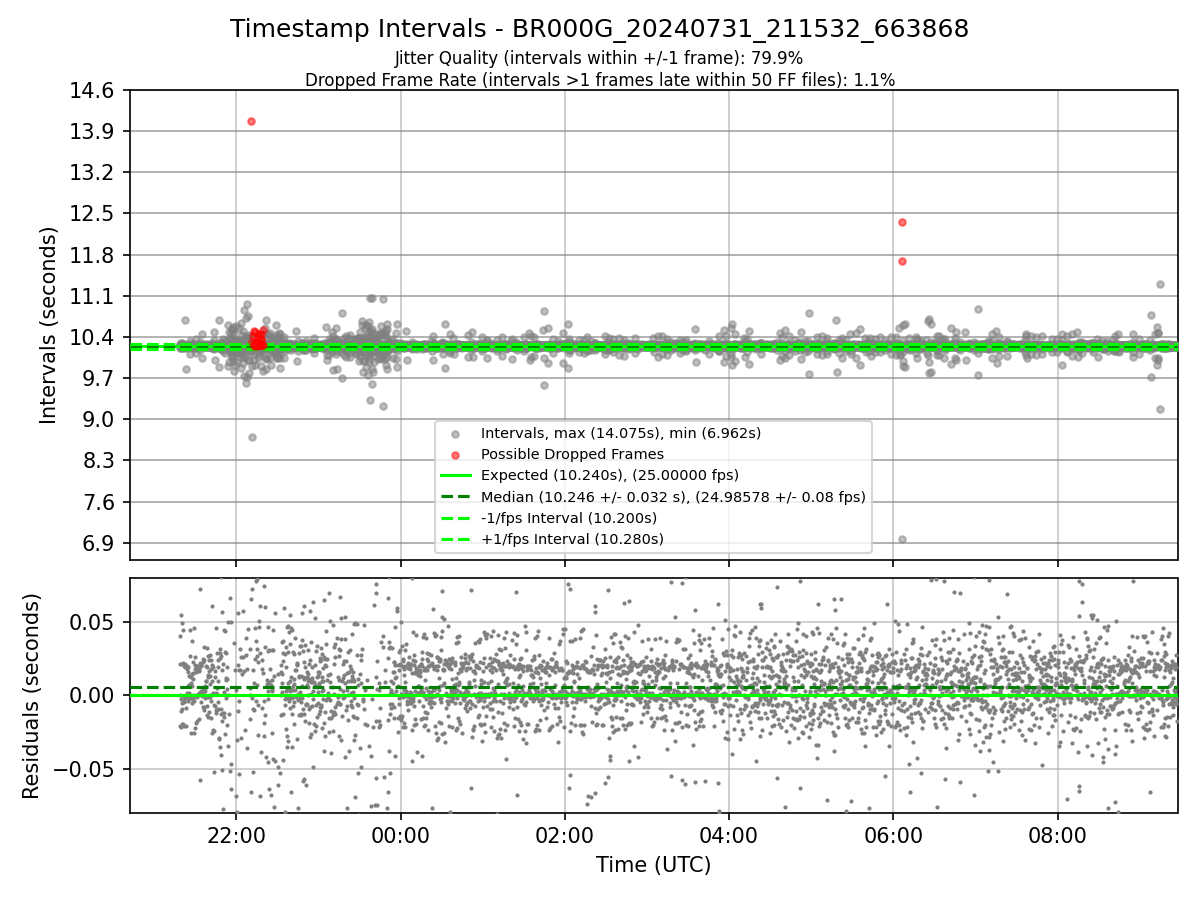This screenshot has height=900, width=1200.
Task: Click the 00:00 x-axis tick label
Action: pyautogui.click(x=401, y=834)
